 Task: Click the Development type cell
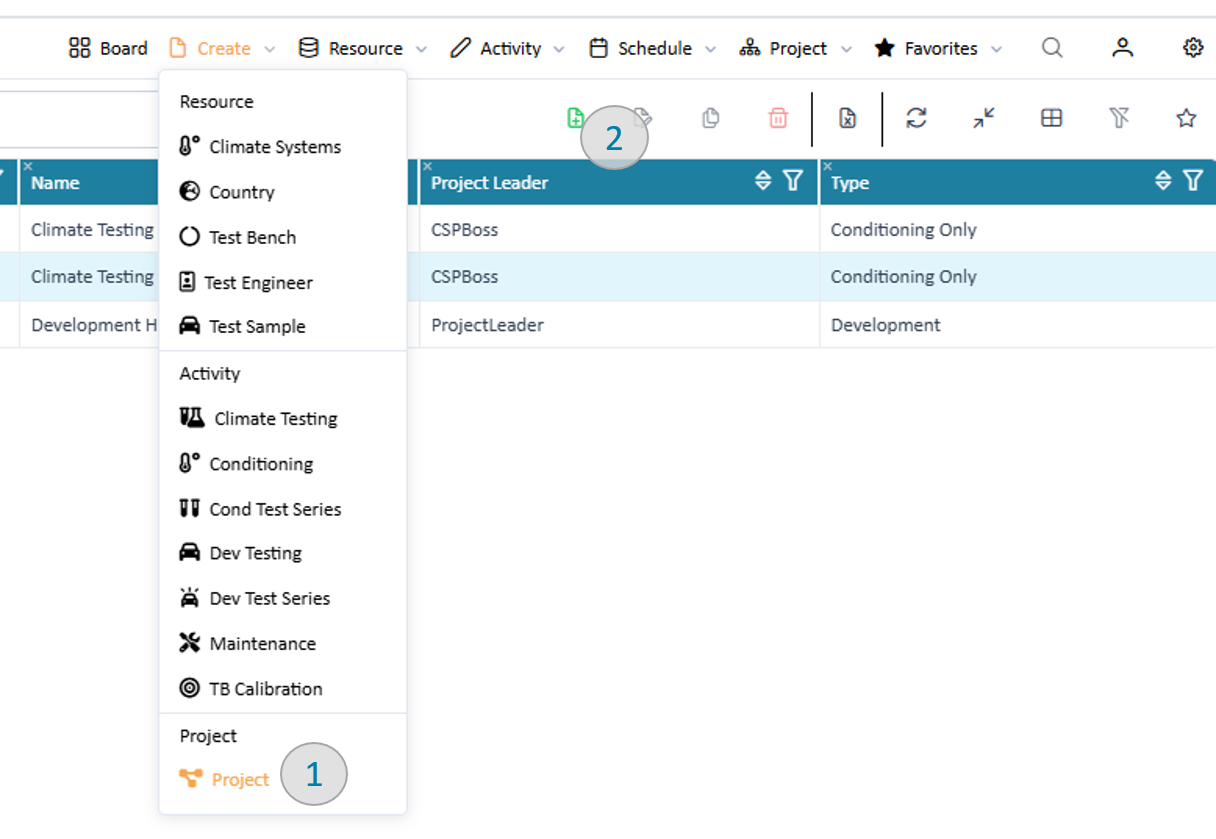click(x=1018, y=325)
